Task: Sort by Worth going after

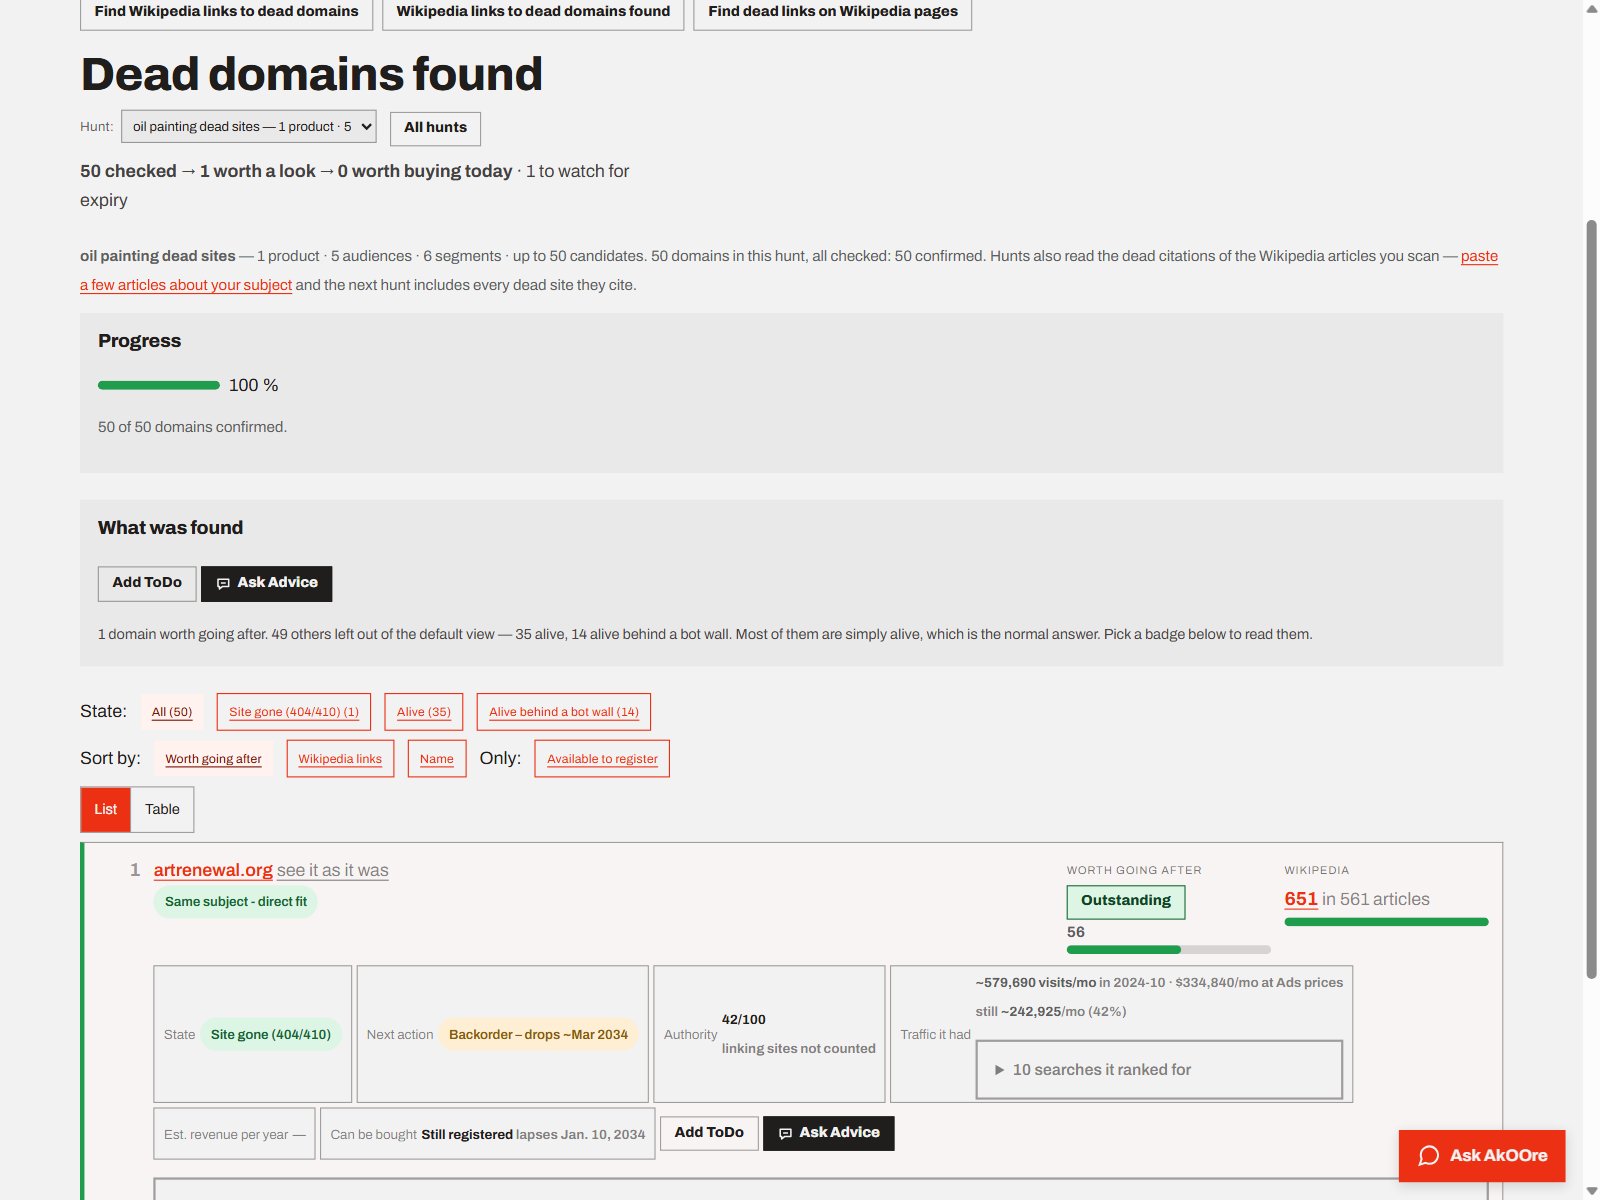Action: coord(213,759)
